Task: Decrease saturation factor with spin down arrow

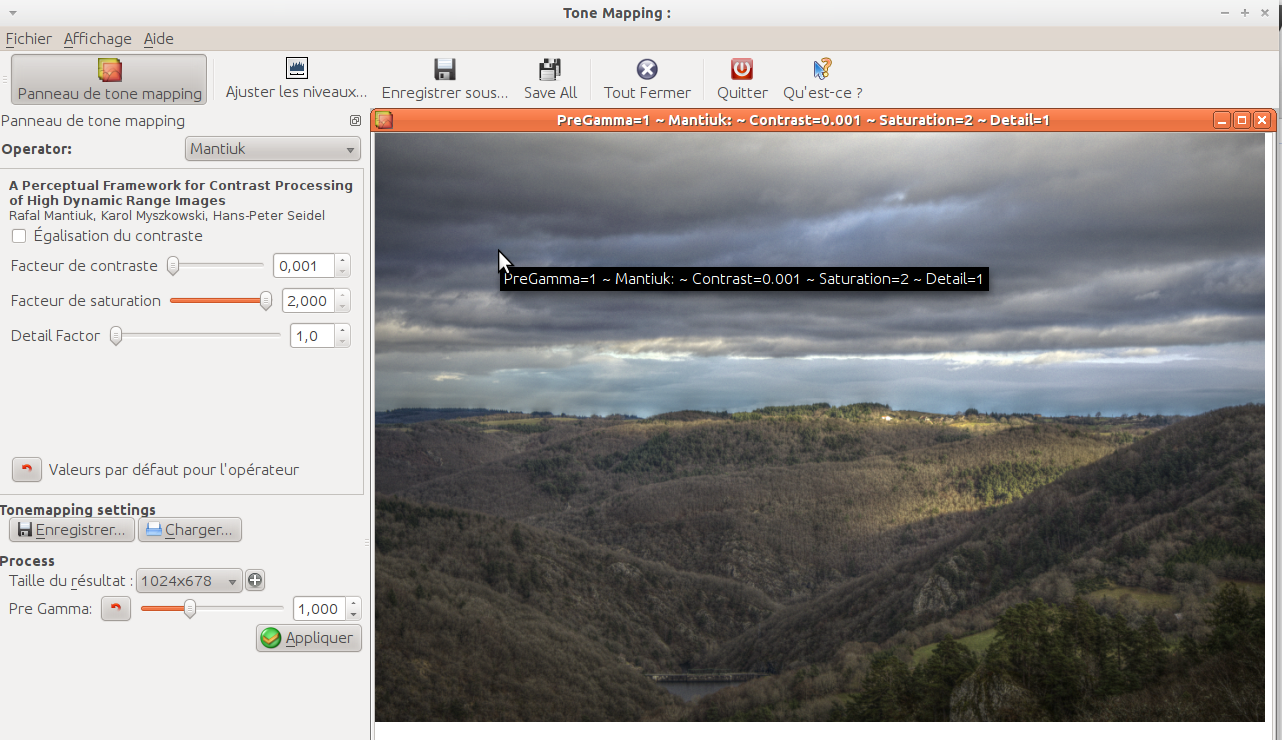Action: (343, 307)
